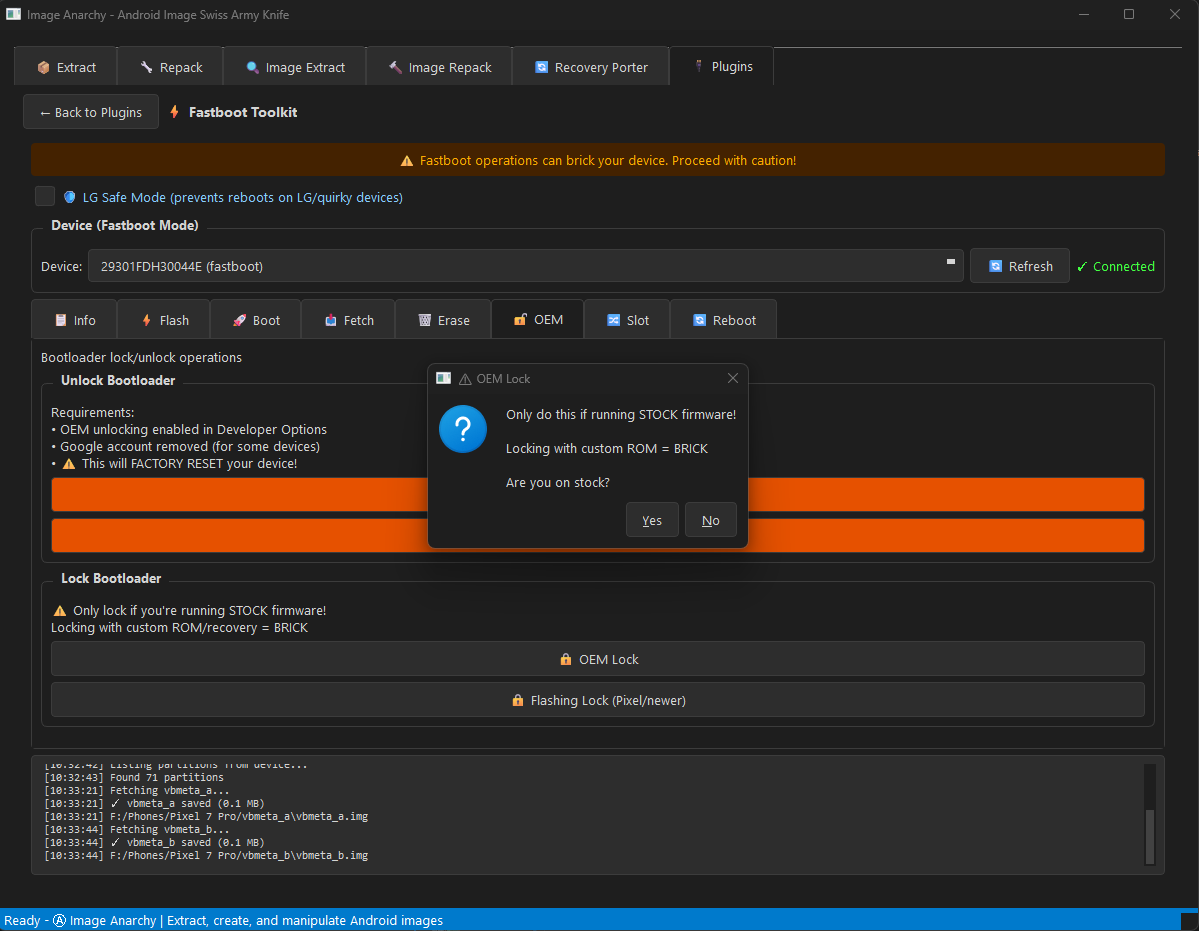1199x931 pixels.
Task: Open the Device selection dropdown
Action: (x=525, y=266)
